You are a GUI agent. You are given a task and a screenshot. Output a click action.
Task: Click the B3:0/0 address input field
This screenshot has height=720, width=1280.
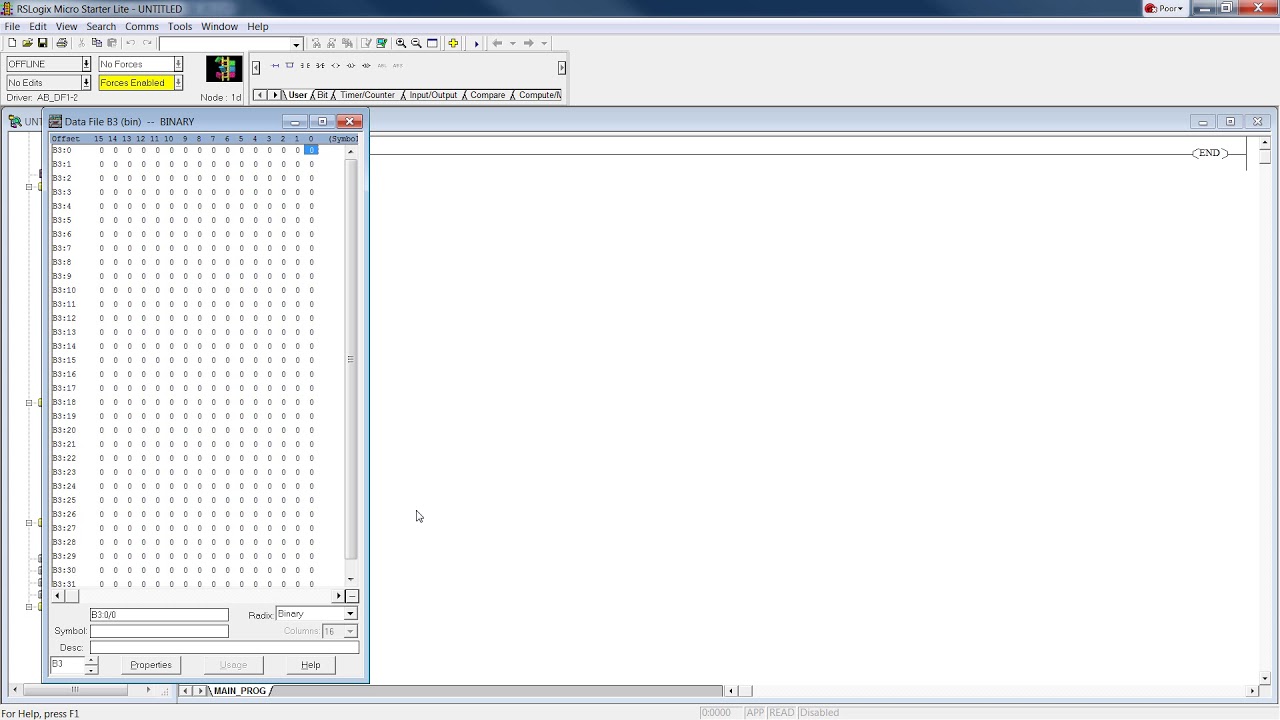159,614
